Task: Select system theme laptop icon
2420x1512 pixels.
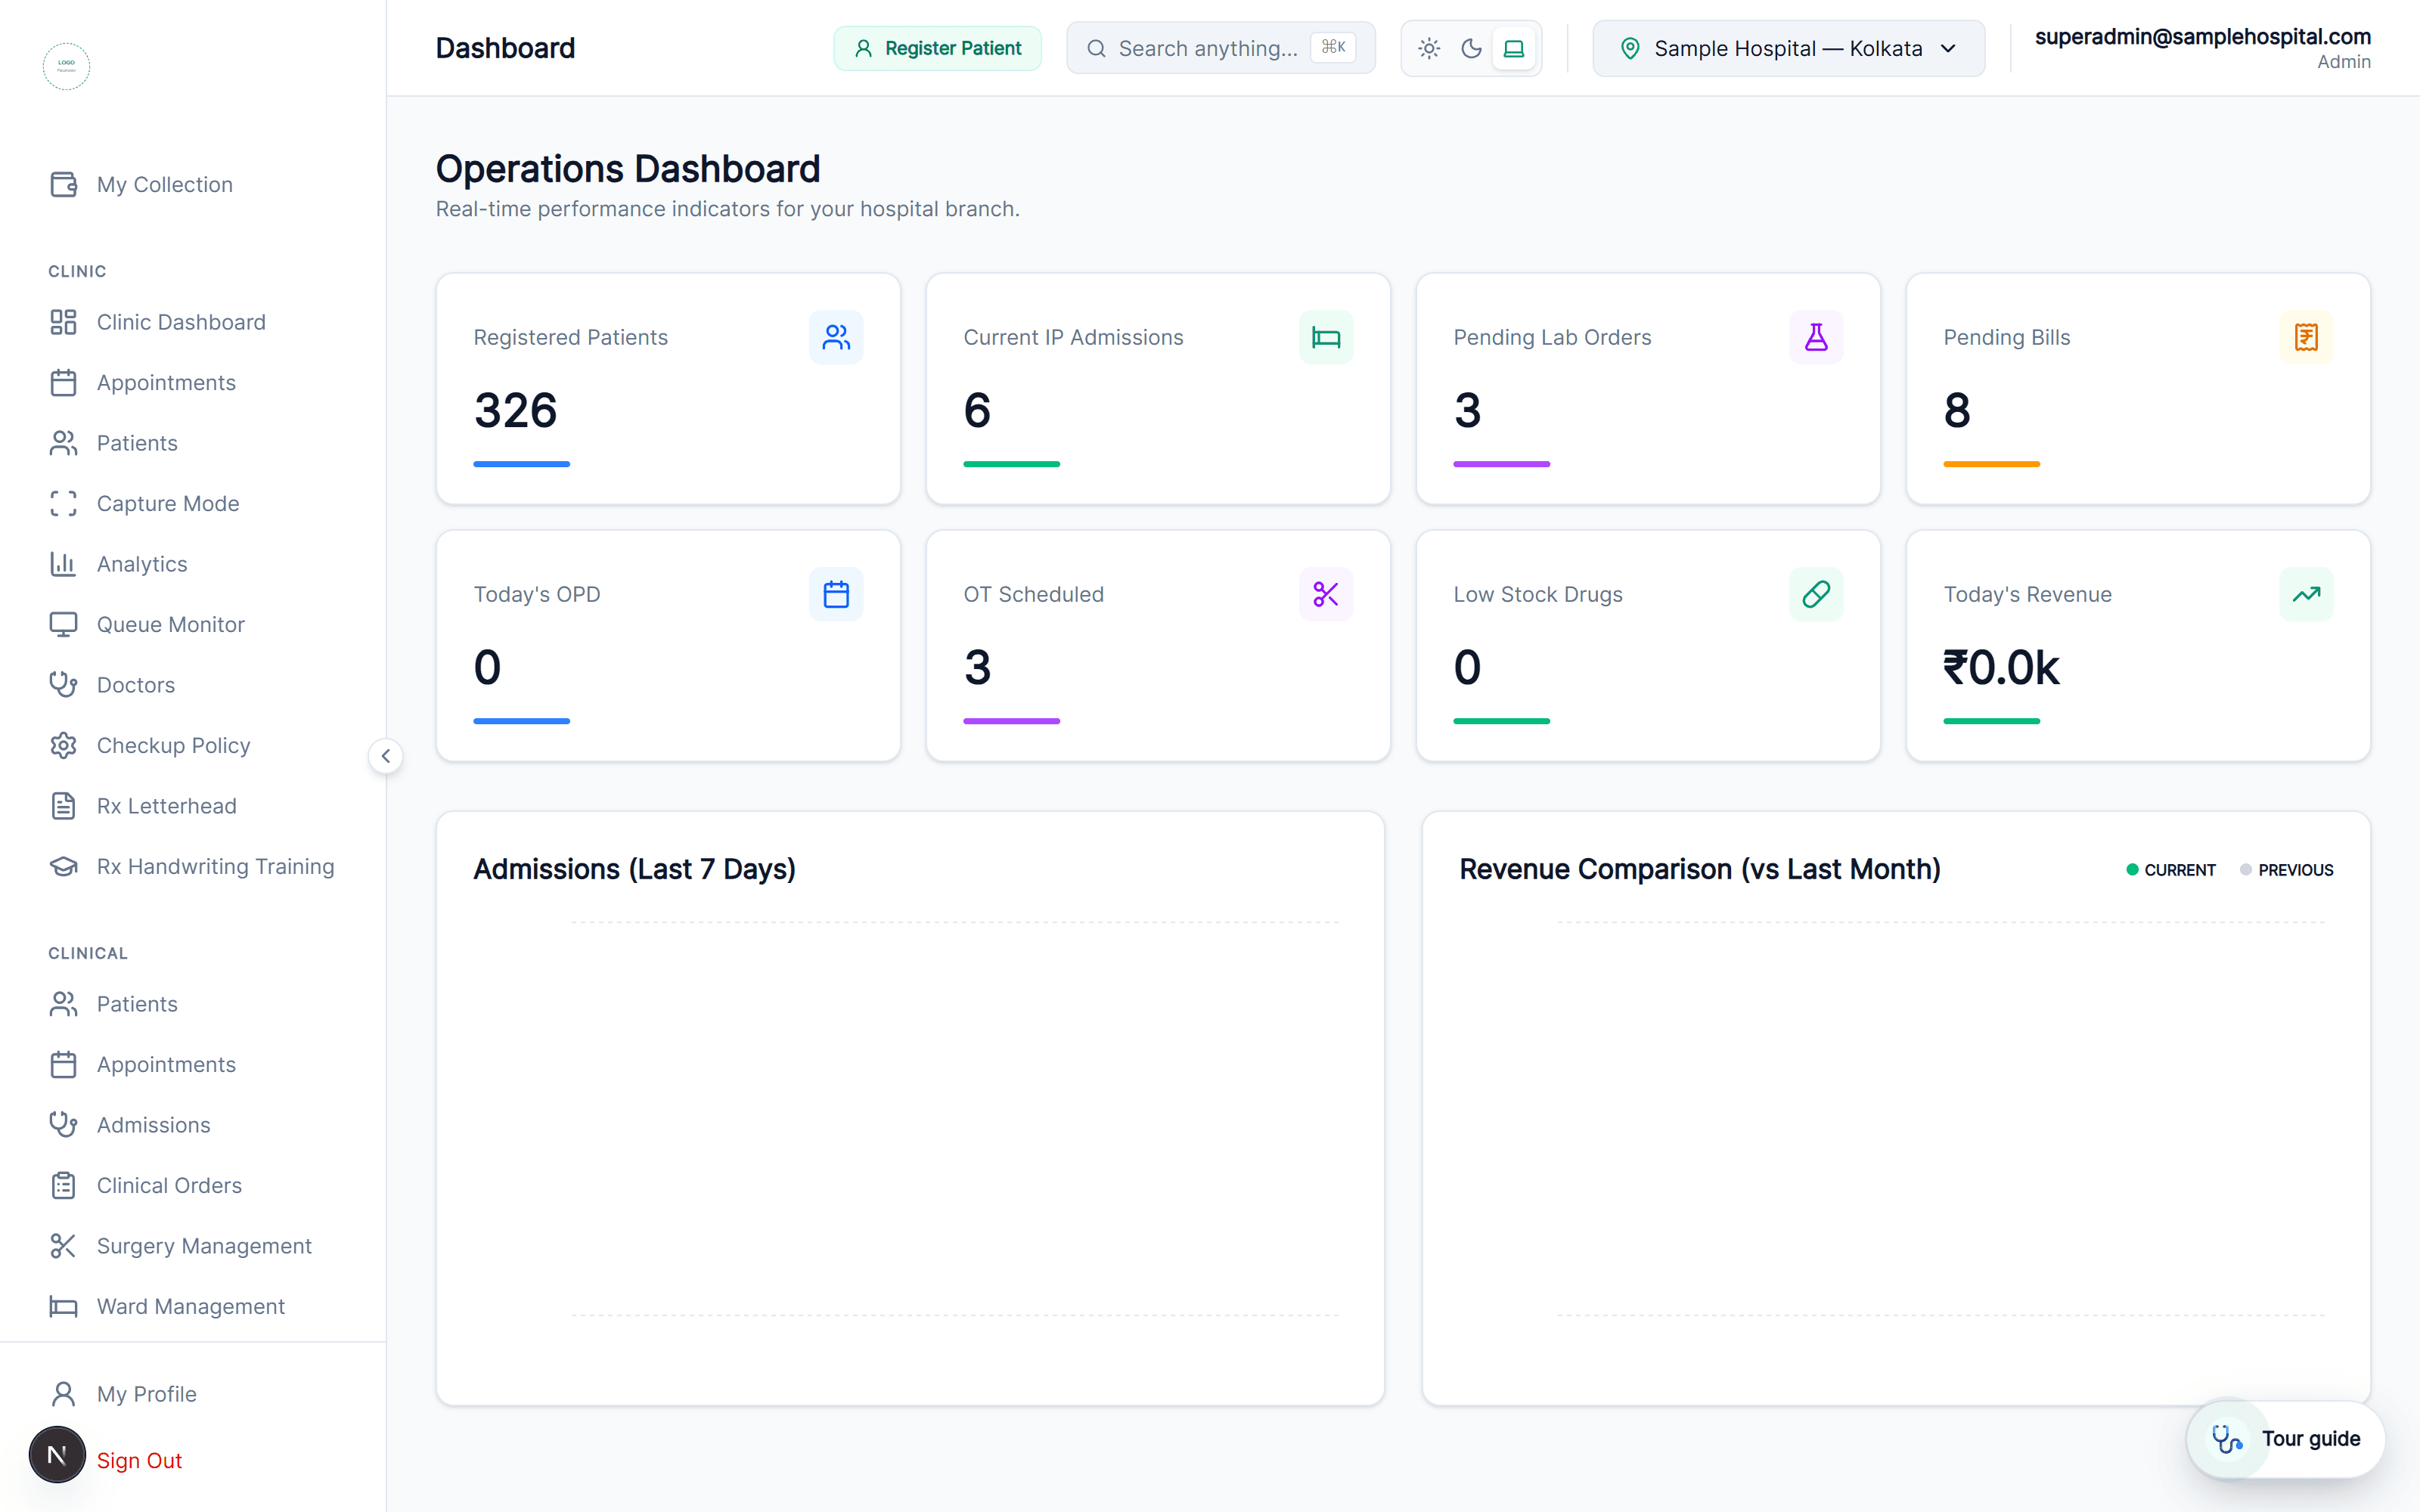Action: click(1514, 48)
